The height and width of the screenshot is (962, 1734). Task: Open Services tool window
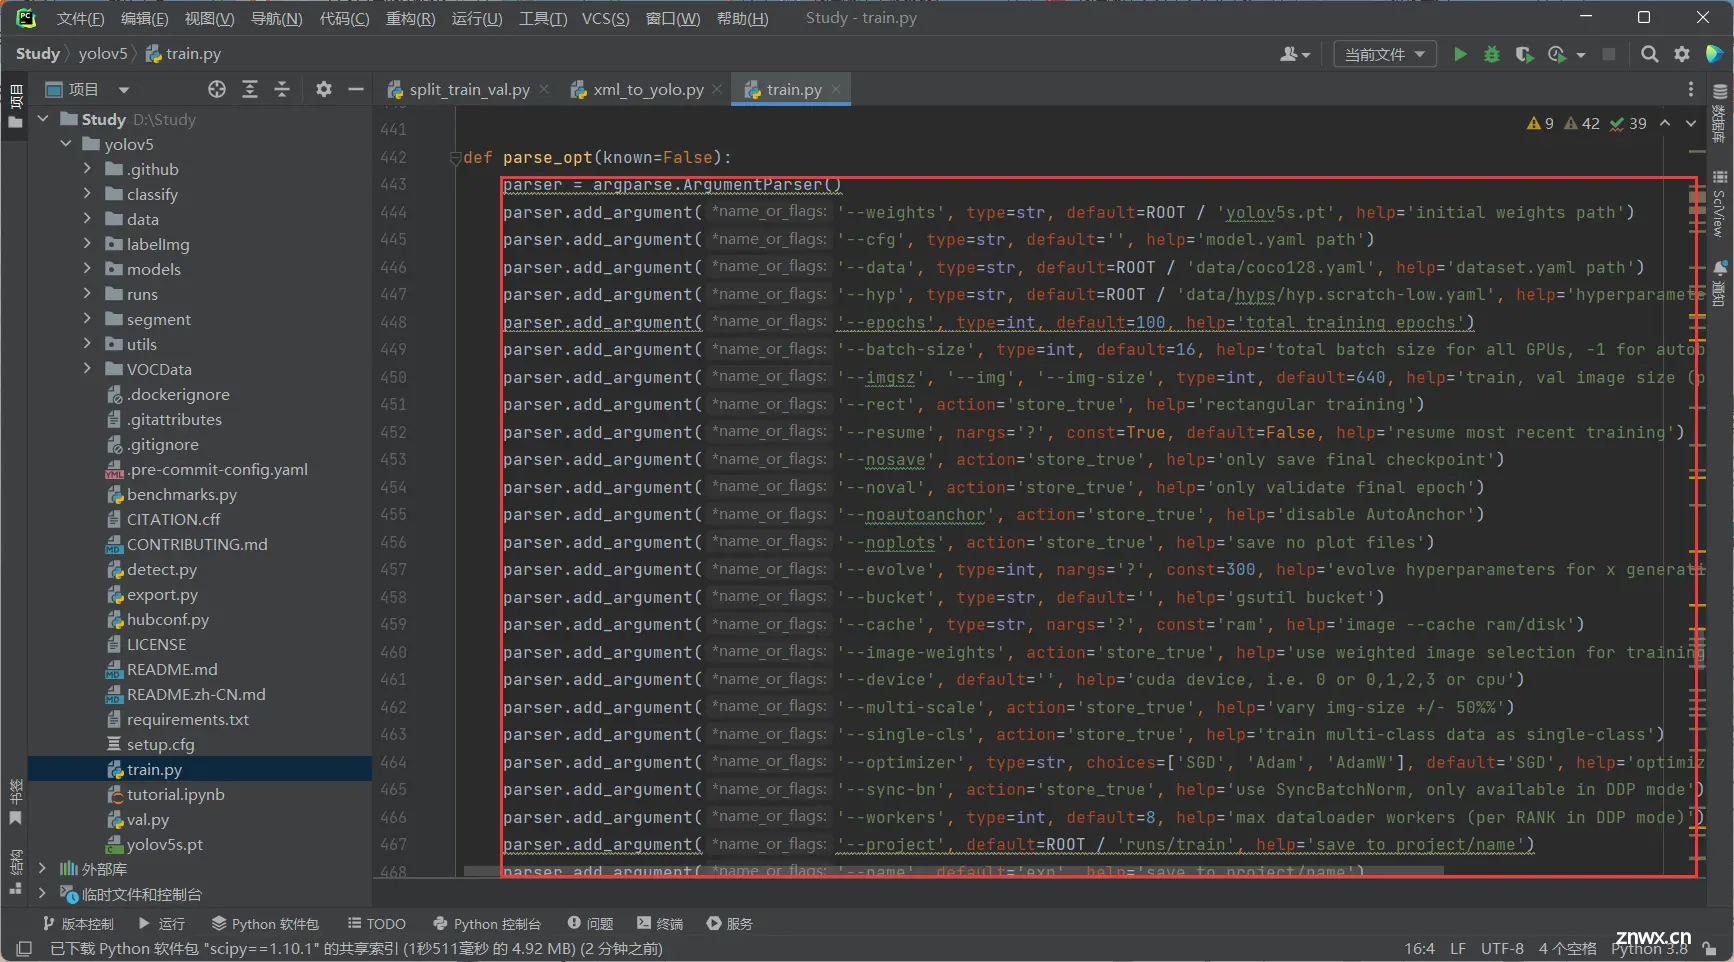730,924
